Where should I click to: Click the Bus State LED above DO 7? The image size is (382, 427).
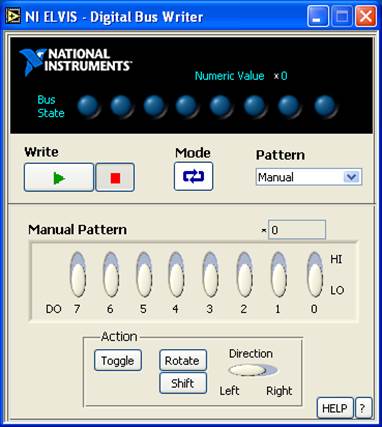click(x=89, y=106)
